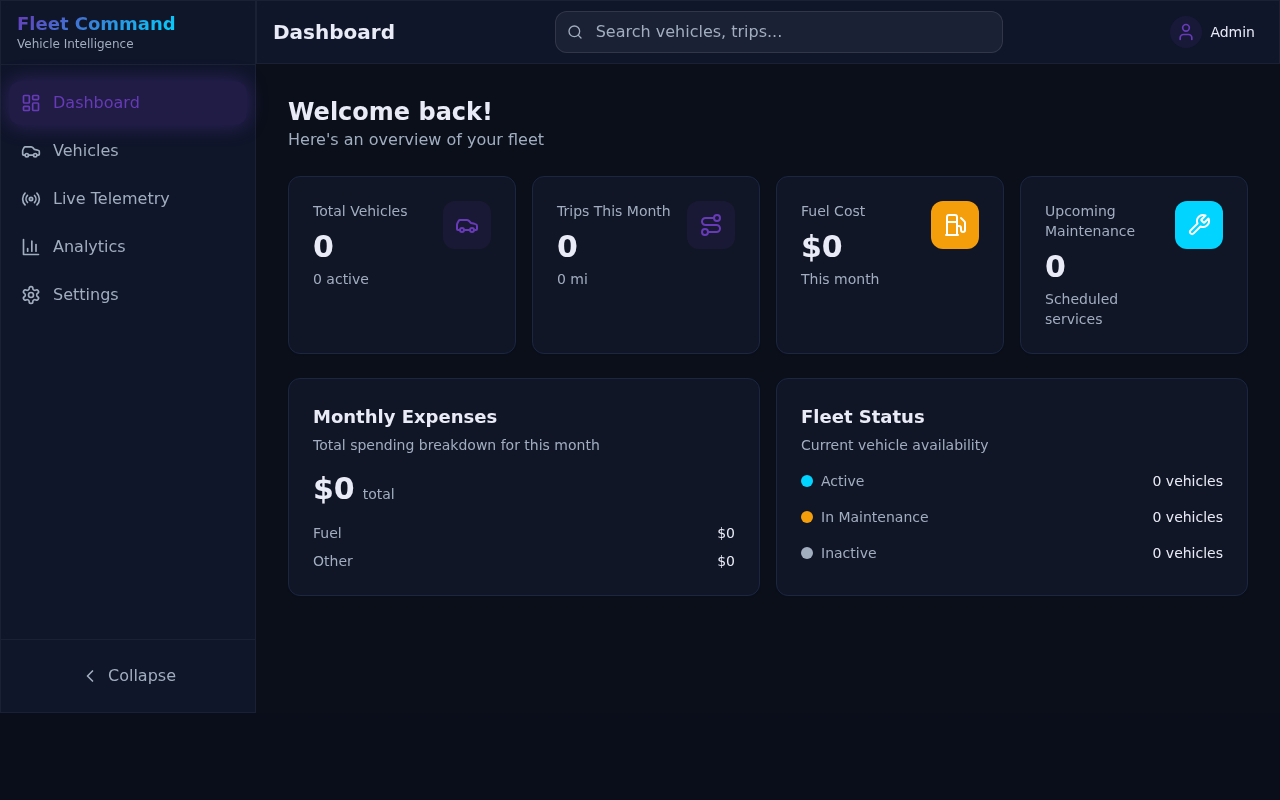Click the Analytics bar chart icon
Image resolution: width=1280 pixels, height=800 pixels.
pyautogui.click(x=31, y=247)
